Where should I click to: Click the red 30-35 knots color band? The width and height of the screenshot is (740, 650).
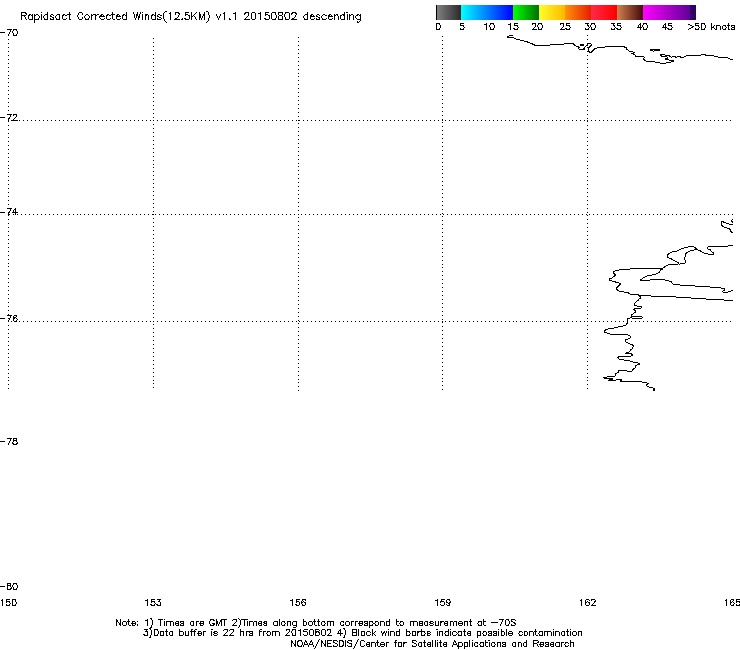(604, 12)
